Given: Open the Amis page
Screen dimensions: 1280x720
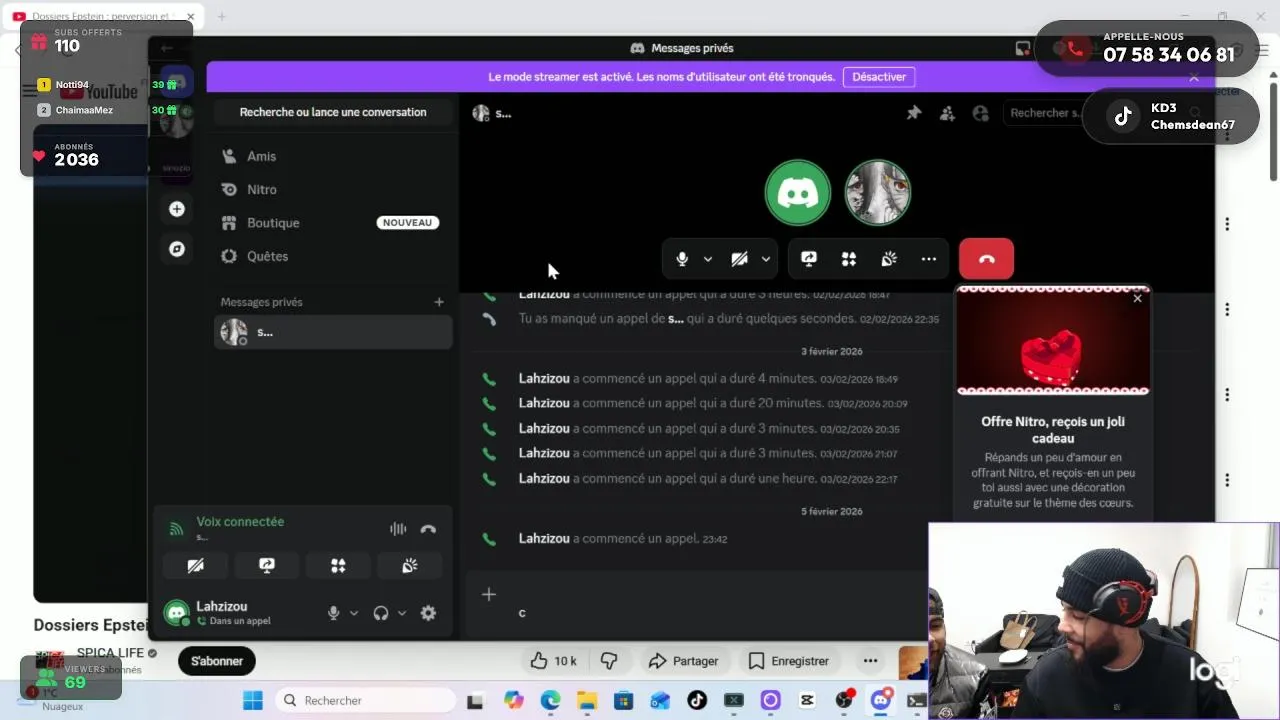Looking at the screenshot, I should coord(333,156).
